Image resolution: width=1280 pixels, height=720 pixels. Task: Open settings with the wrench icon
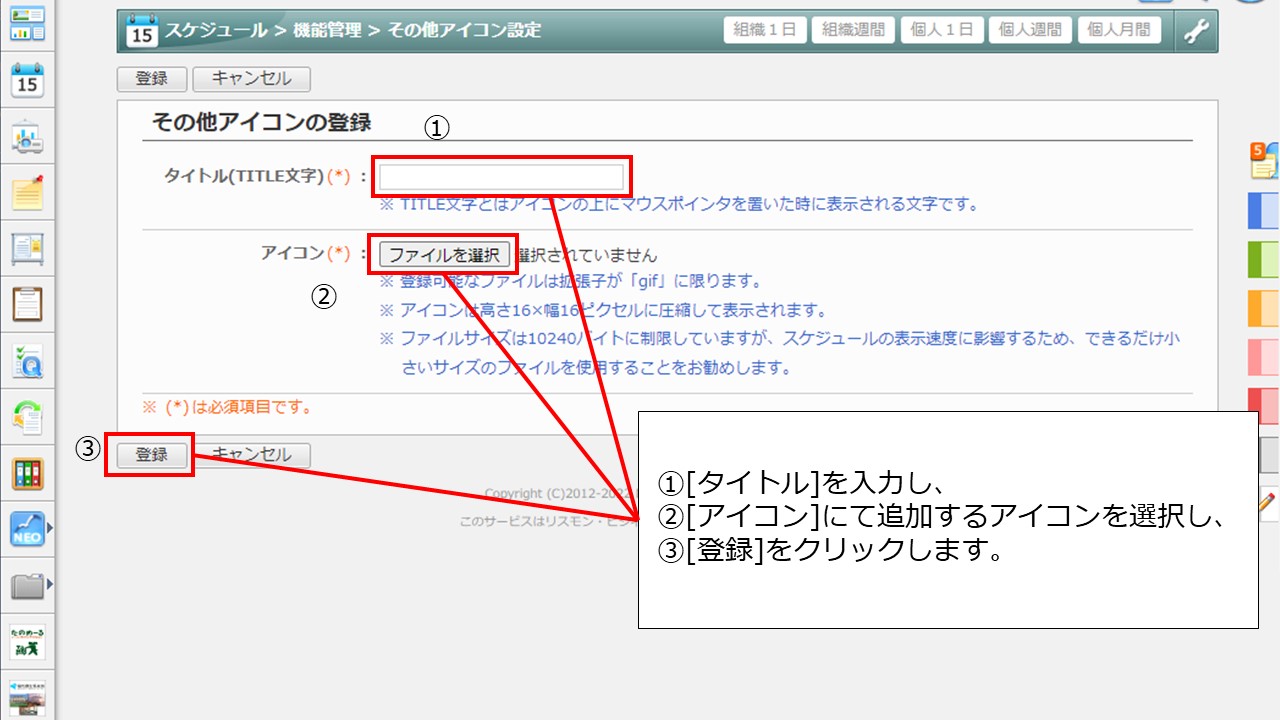pyautogui.click(x=1197, y=31)
